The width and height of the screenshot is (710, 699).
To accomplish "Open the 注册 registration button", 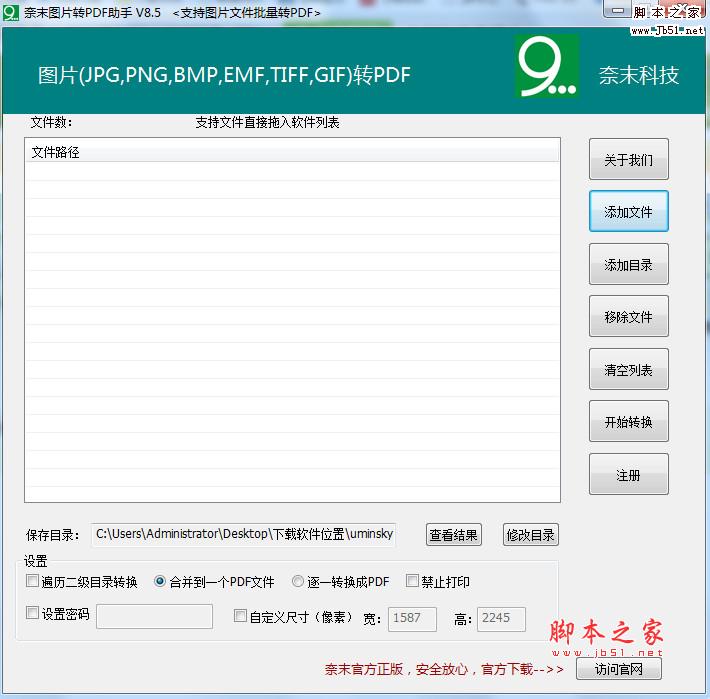I will click(628, 474).
